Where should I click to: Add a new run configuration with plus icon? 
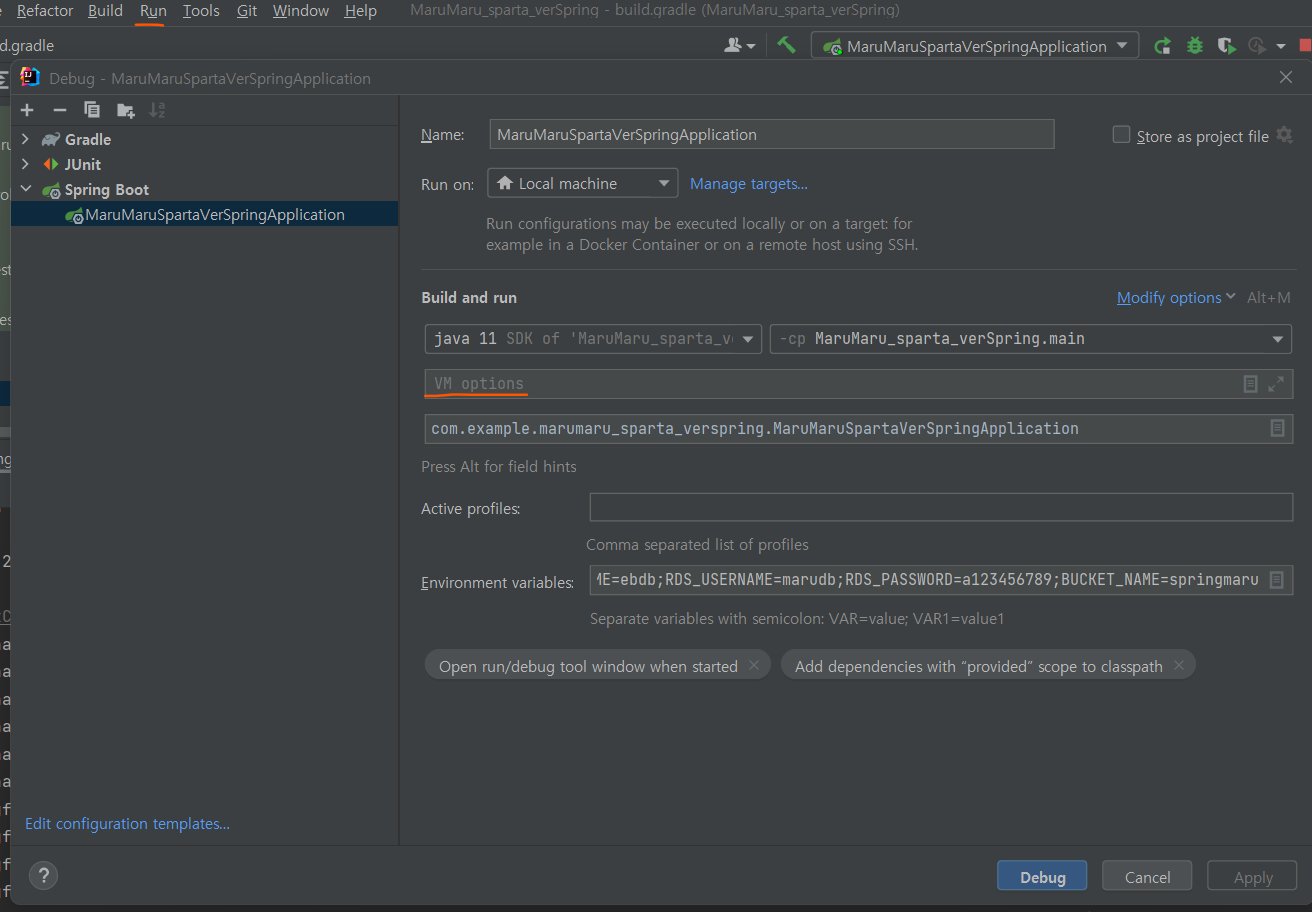(x=27, y=110)
